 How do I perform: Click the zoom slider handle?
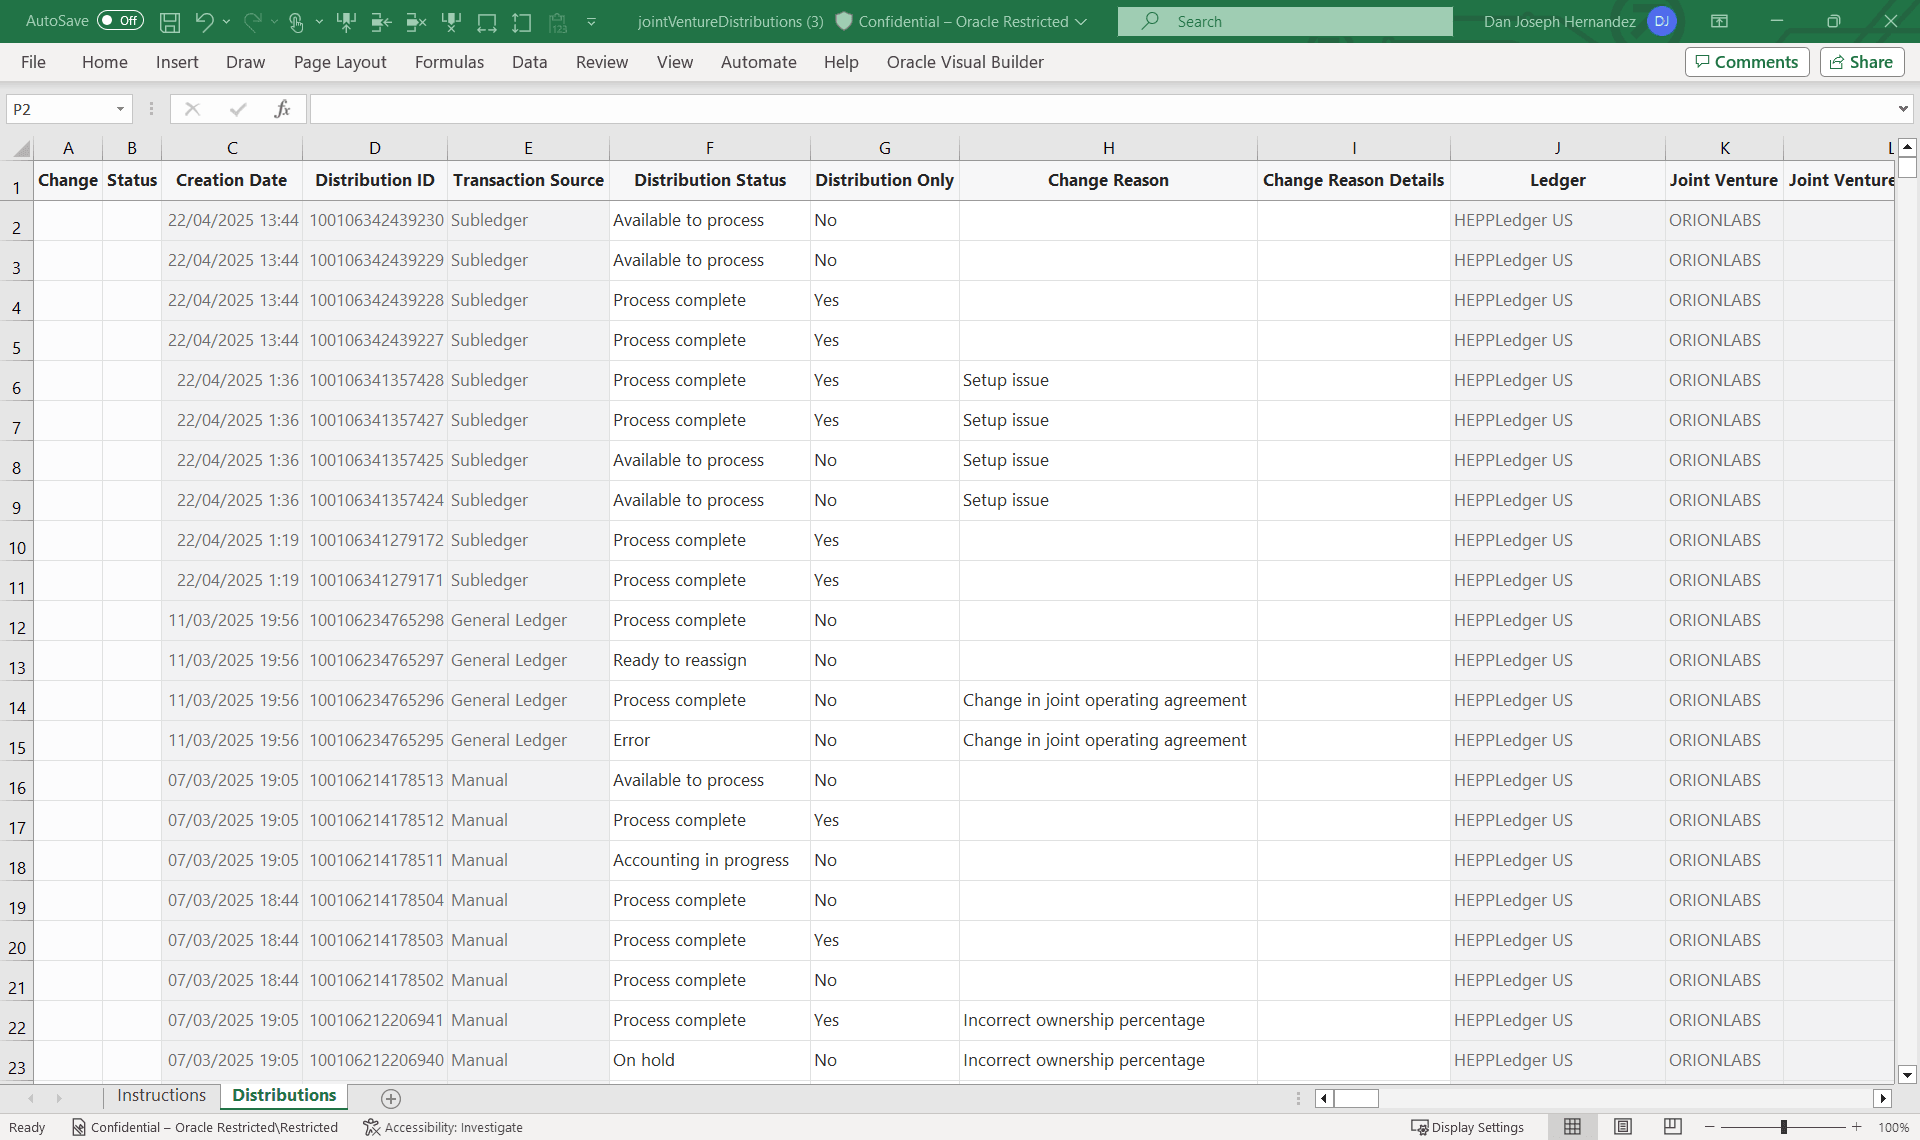click(x=1783, y=1127)
